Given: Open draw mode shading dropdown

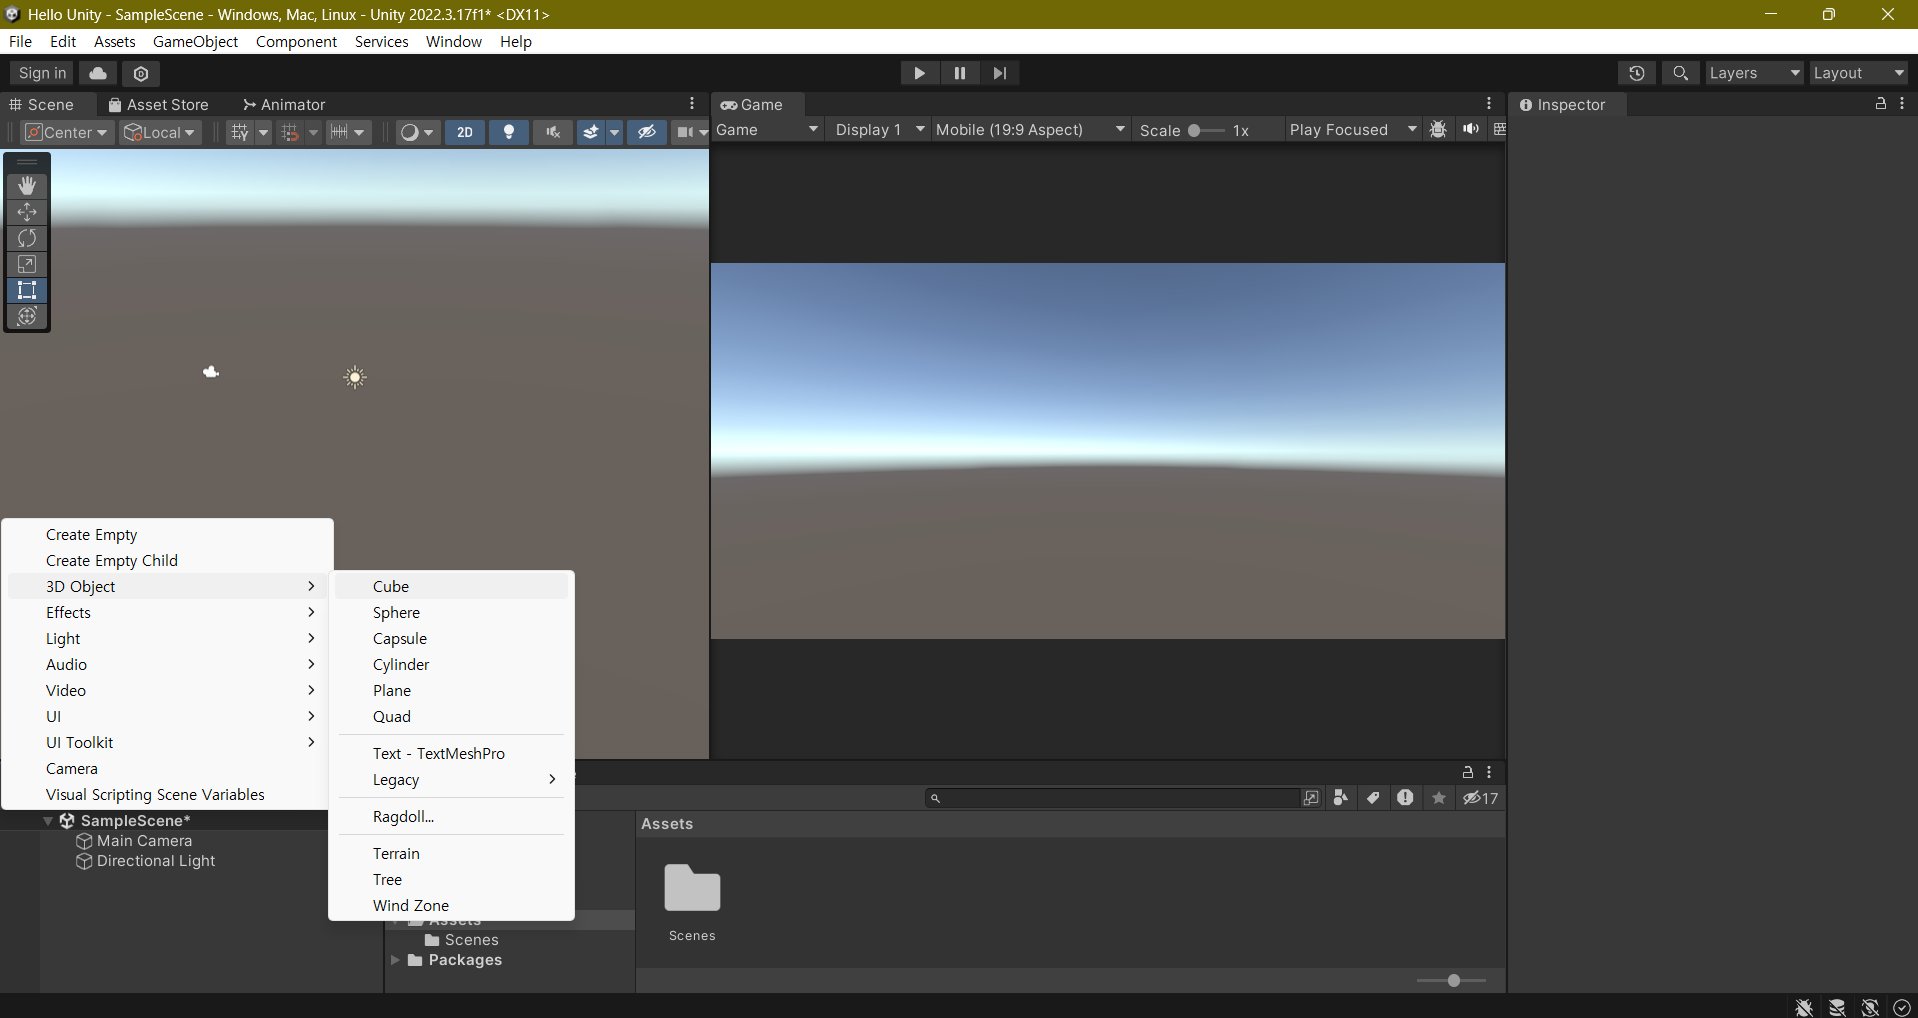Looking at the screenshot, I should click(x=417, y=132).
